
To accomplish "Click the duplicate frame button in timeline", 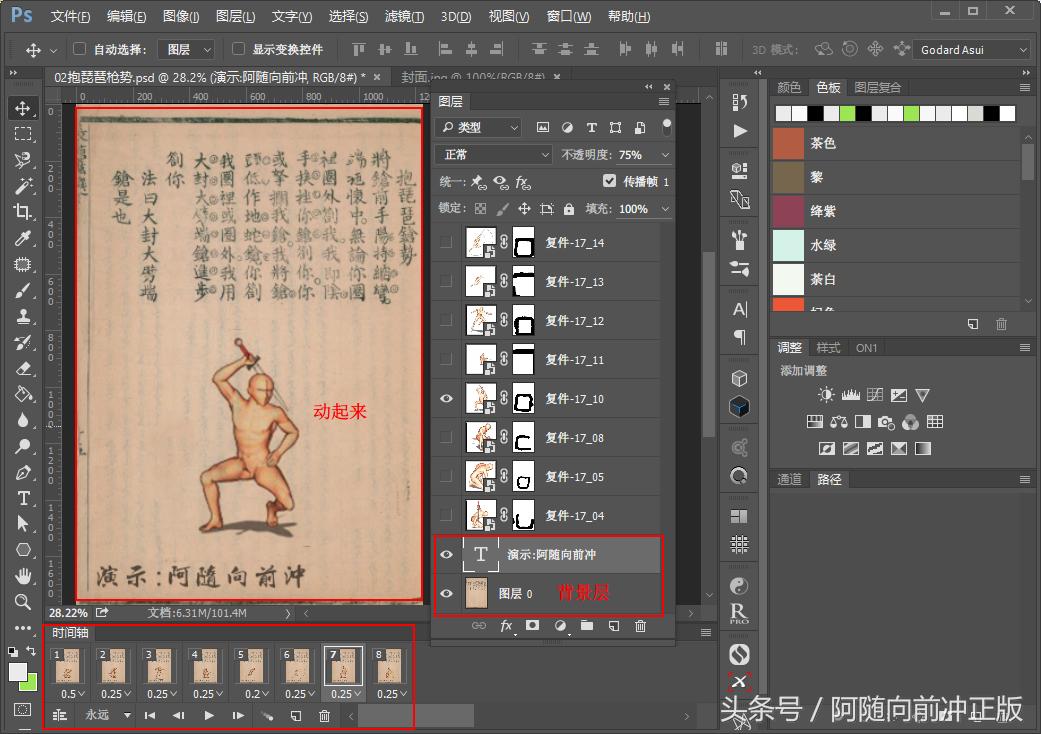I will (x=295, y=715).
